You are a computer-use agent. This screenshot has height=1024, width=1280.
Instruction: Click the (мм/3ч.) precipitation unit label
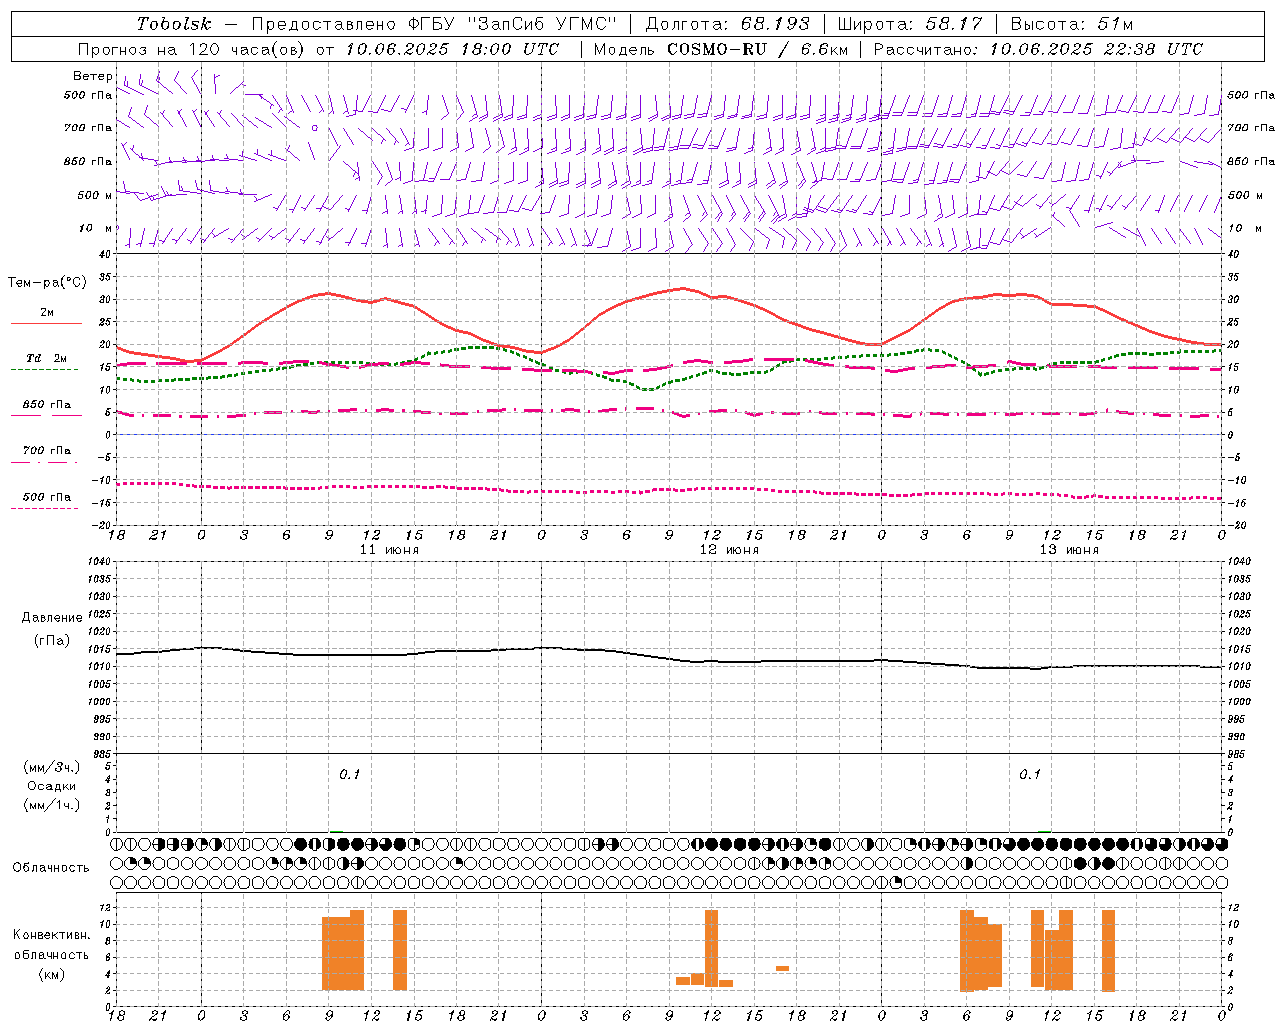click(x=52, y=768)
